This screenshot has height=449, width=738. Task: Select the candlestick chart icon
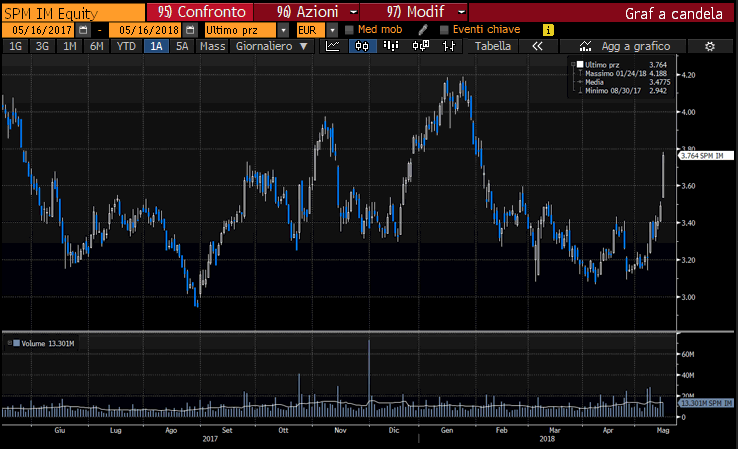(362, 46)
